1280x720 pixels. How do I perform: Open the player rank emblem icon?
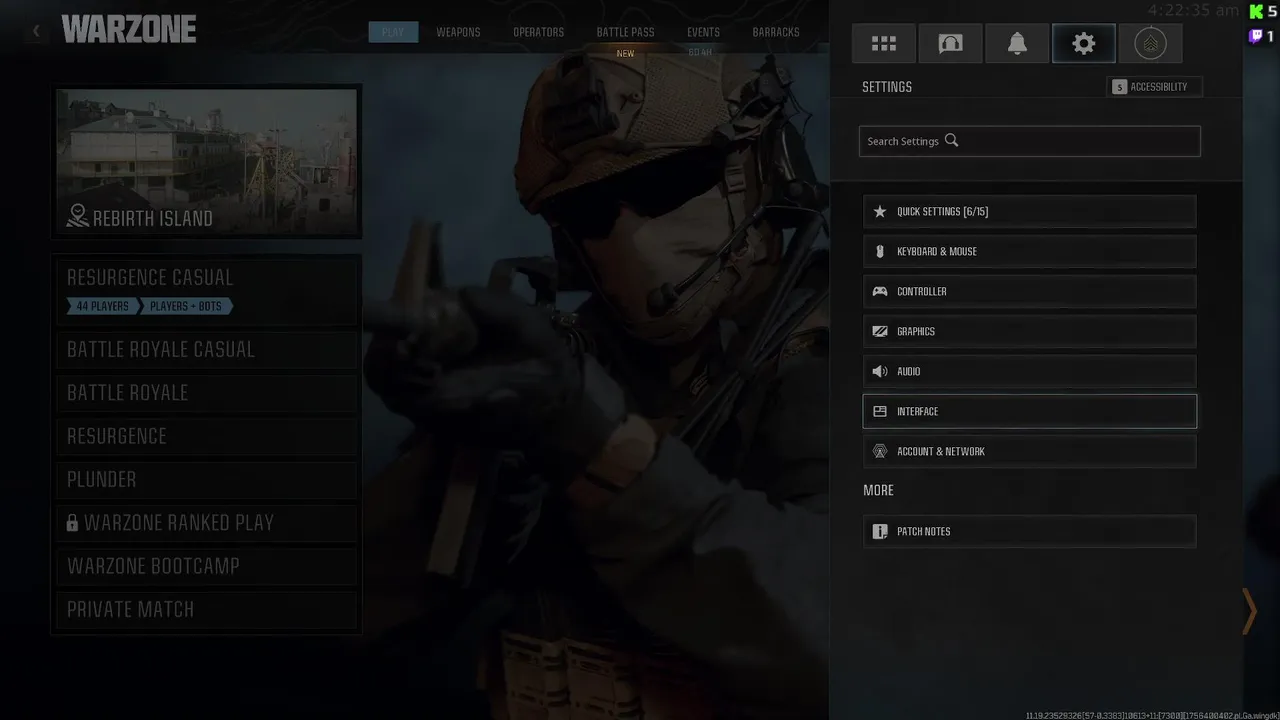tap(1150, 43)
